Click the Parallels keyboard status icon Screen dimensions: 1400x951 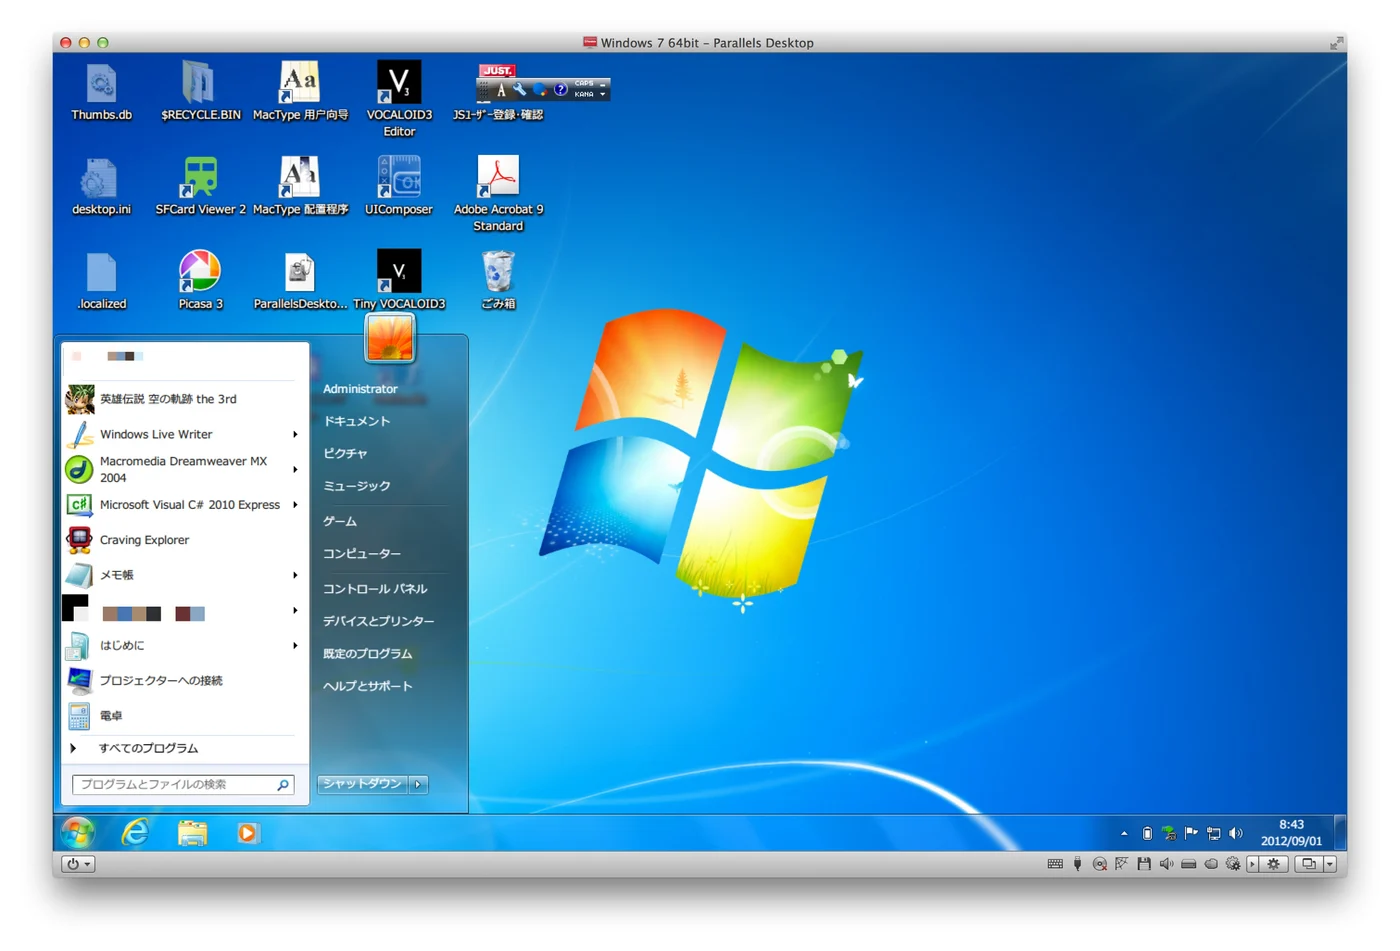pyautogui.click(x=1055, y=864)
